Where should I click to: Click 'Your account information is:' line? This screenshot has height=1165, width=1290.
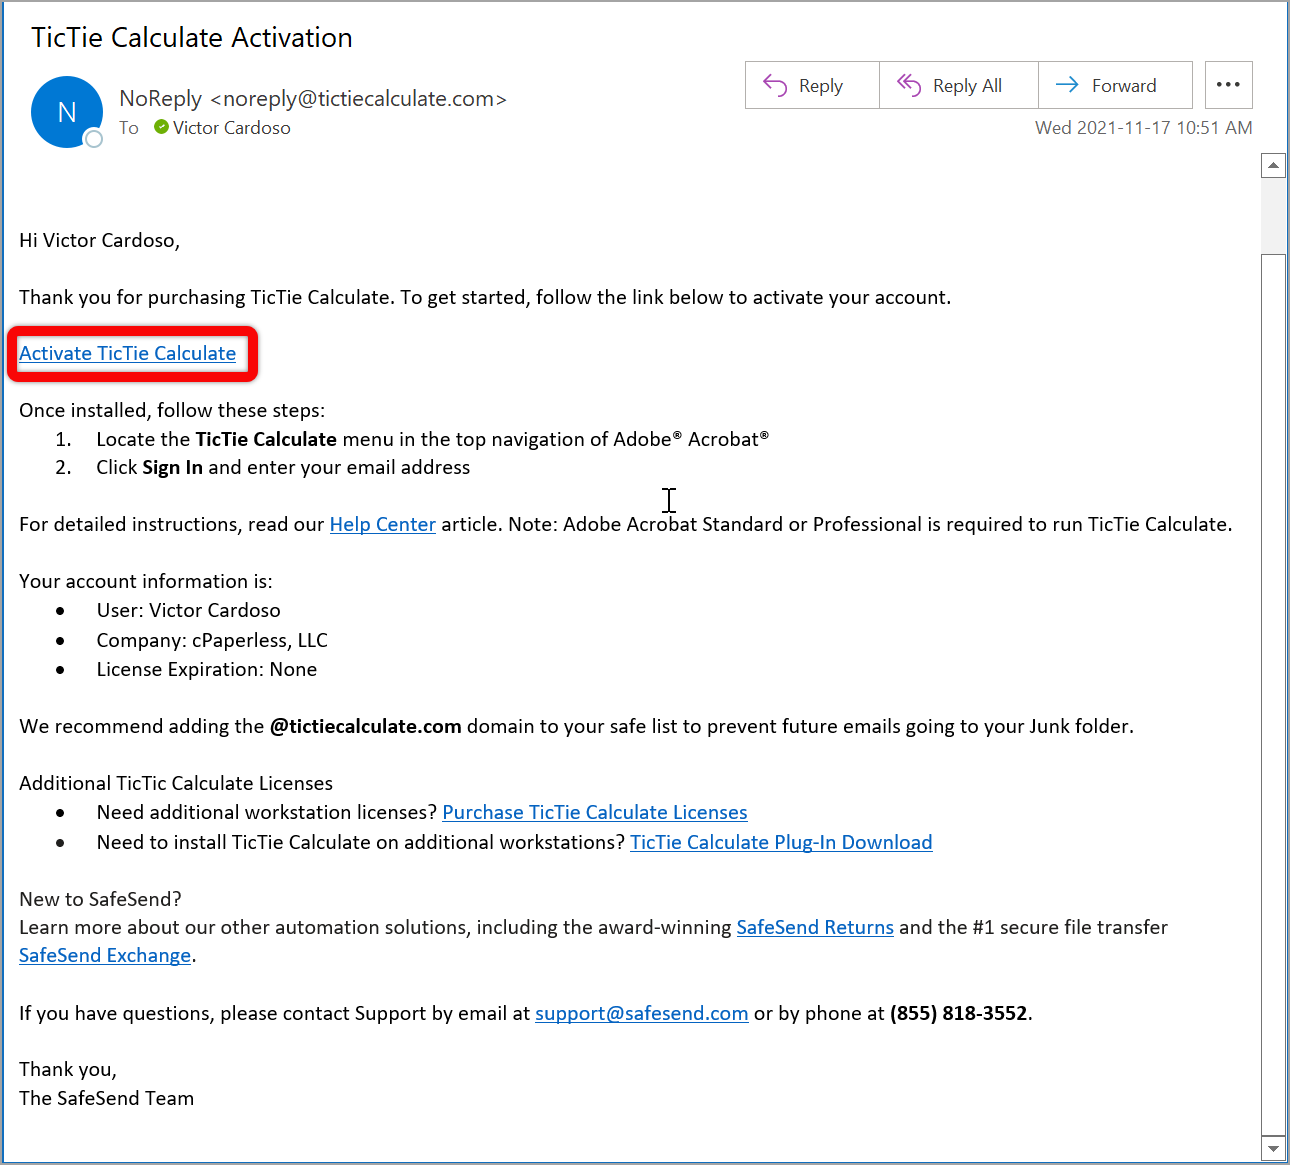coord(146,581)
